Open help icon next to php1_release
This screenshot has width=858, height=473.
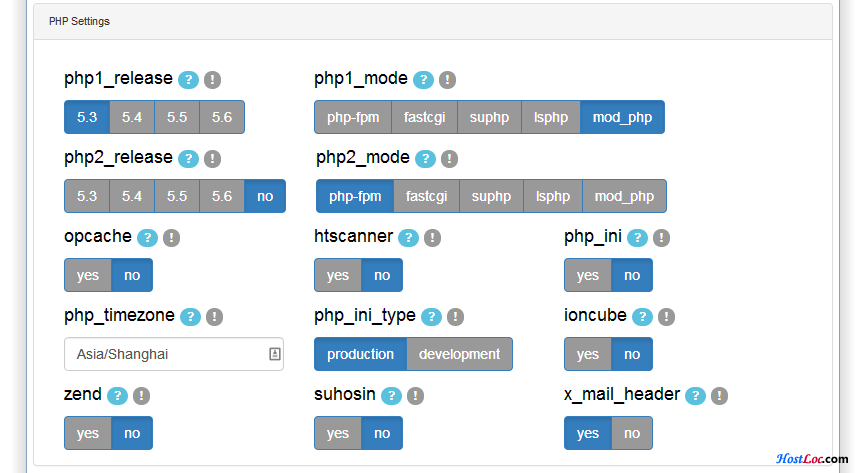pos(188,80)
